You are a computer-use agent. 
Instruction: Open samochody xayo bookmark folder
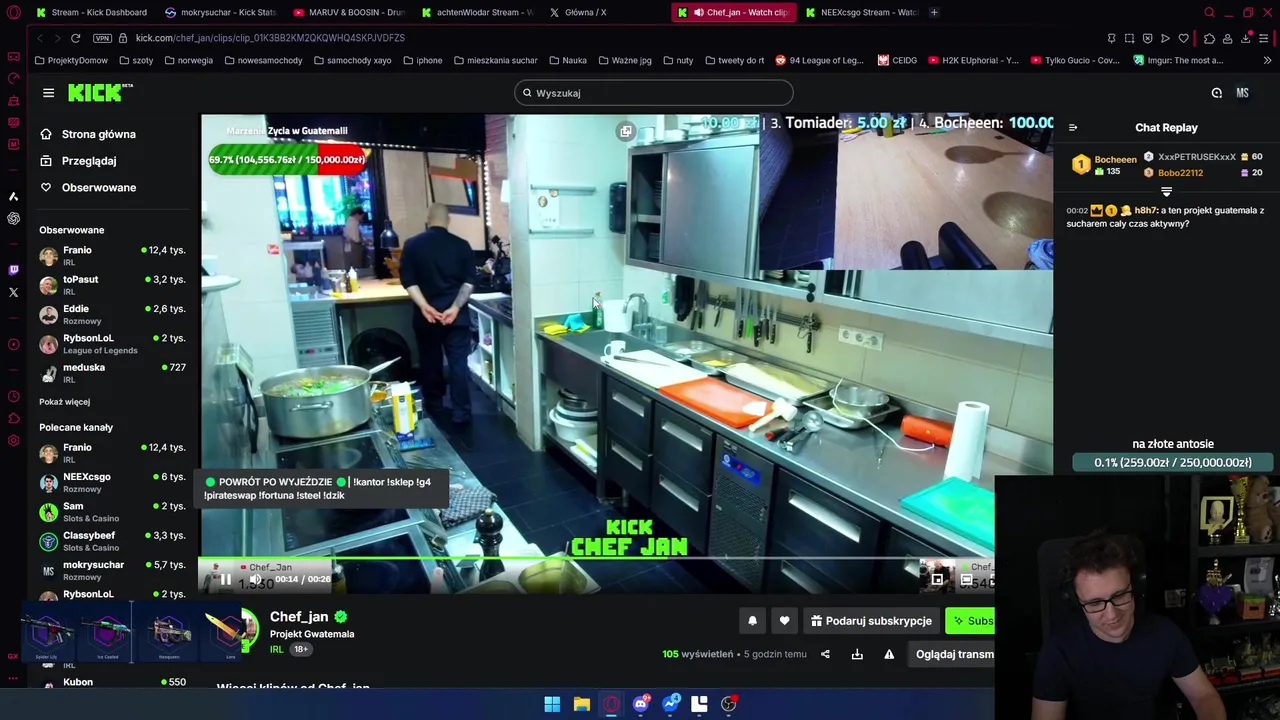pos(352,60)
